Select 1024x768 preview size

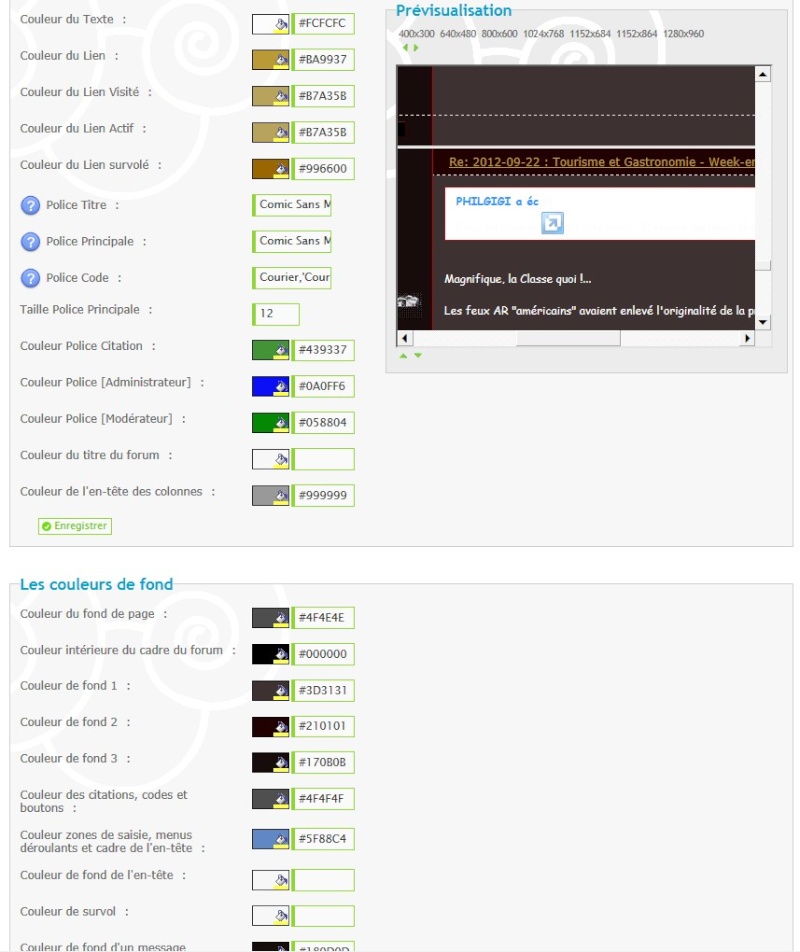pyautogui.click(x=543, y=34)
